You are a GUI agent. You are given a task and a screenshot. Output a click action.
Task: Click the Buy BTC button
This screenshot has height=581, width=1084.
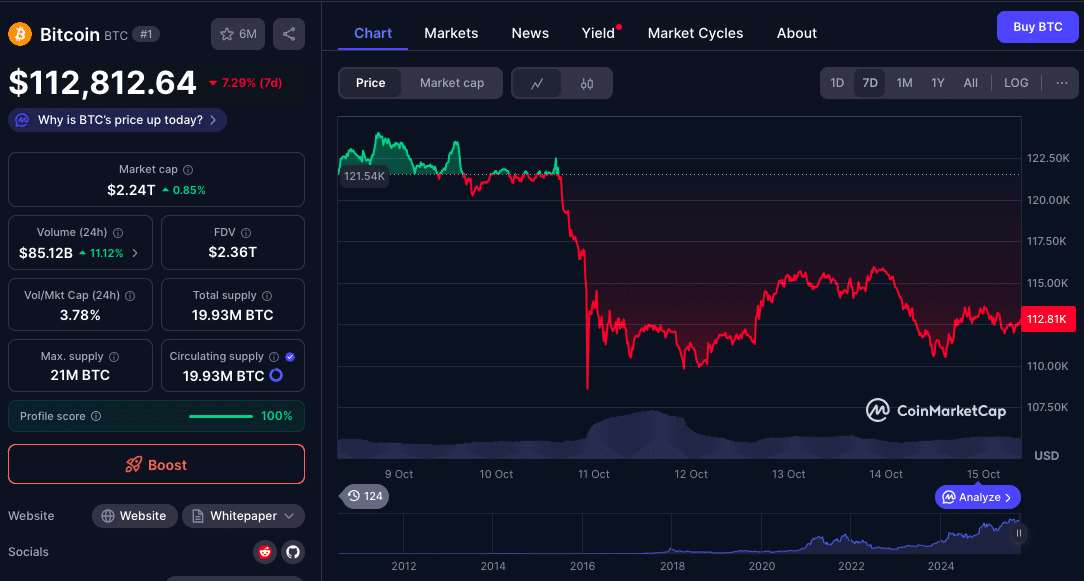click(x=1037, y=28)
